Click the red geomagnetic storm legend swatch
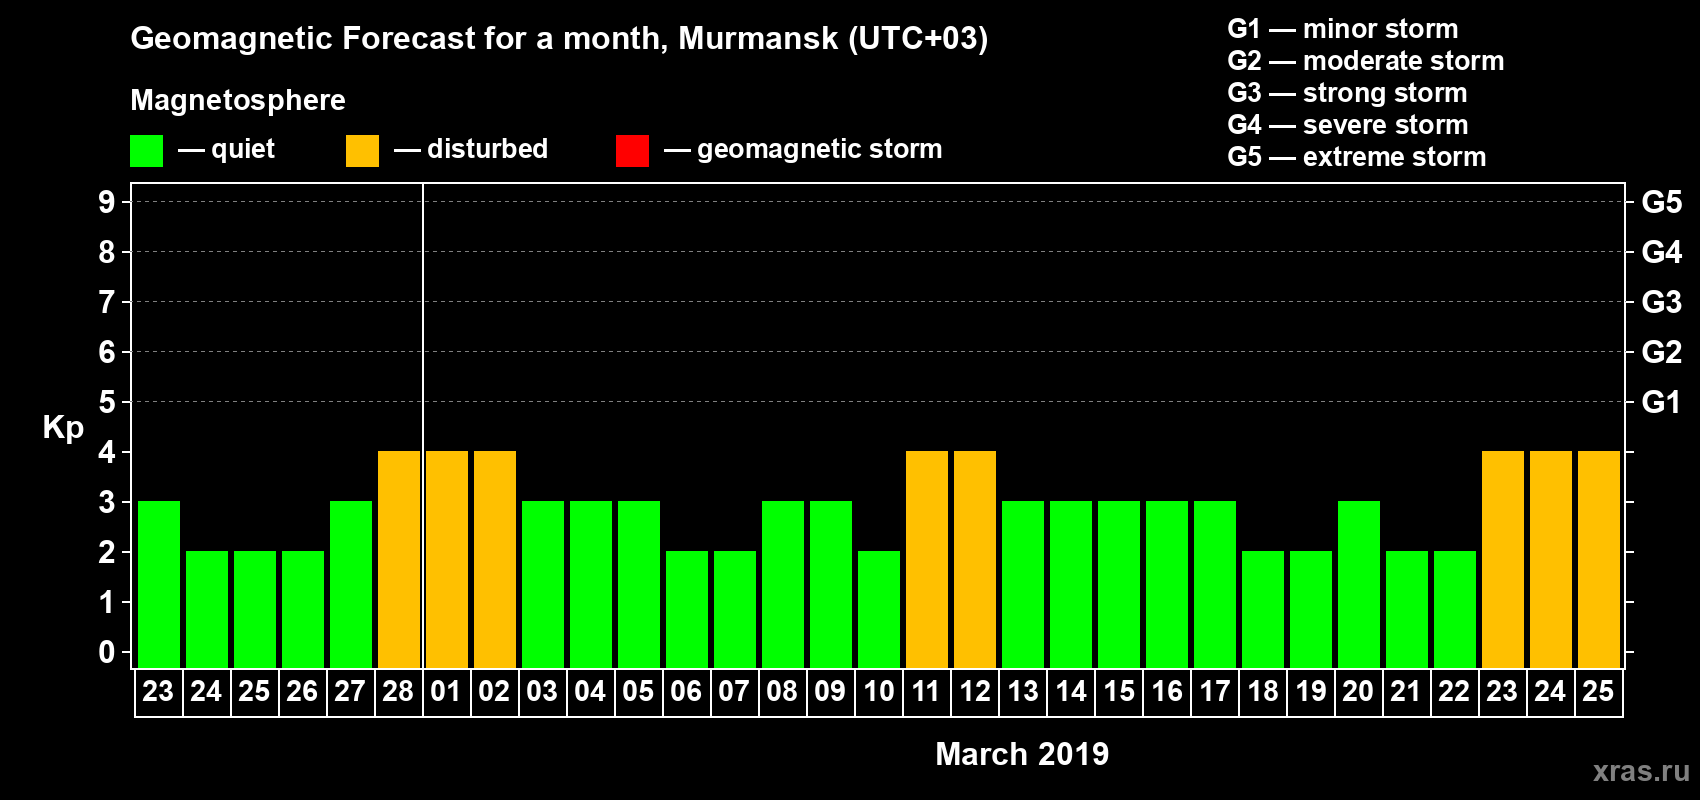The height and width of the screenshot is (800, 1700). point(632,150)
